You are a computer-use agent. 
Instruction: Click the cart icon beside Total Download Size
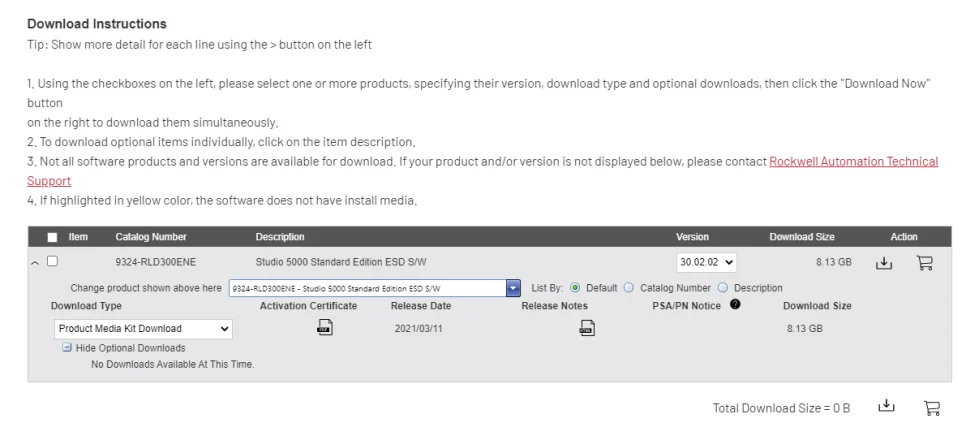pyautogui.click(x=931, y=407)
